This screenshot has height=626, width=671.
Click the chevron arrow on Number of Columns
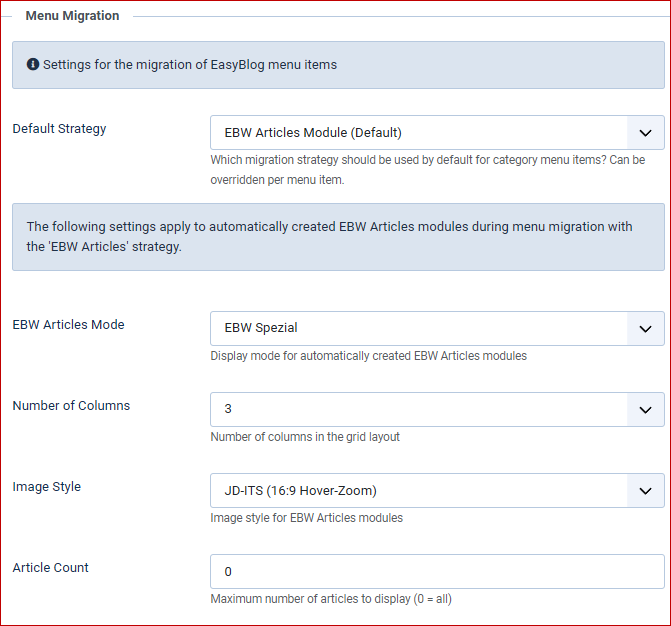coord(644,409)
